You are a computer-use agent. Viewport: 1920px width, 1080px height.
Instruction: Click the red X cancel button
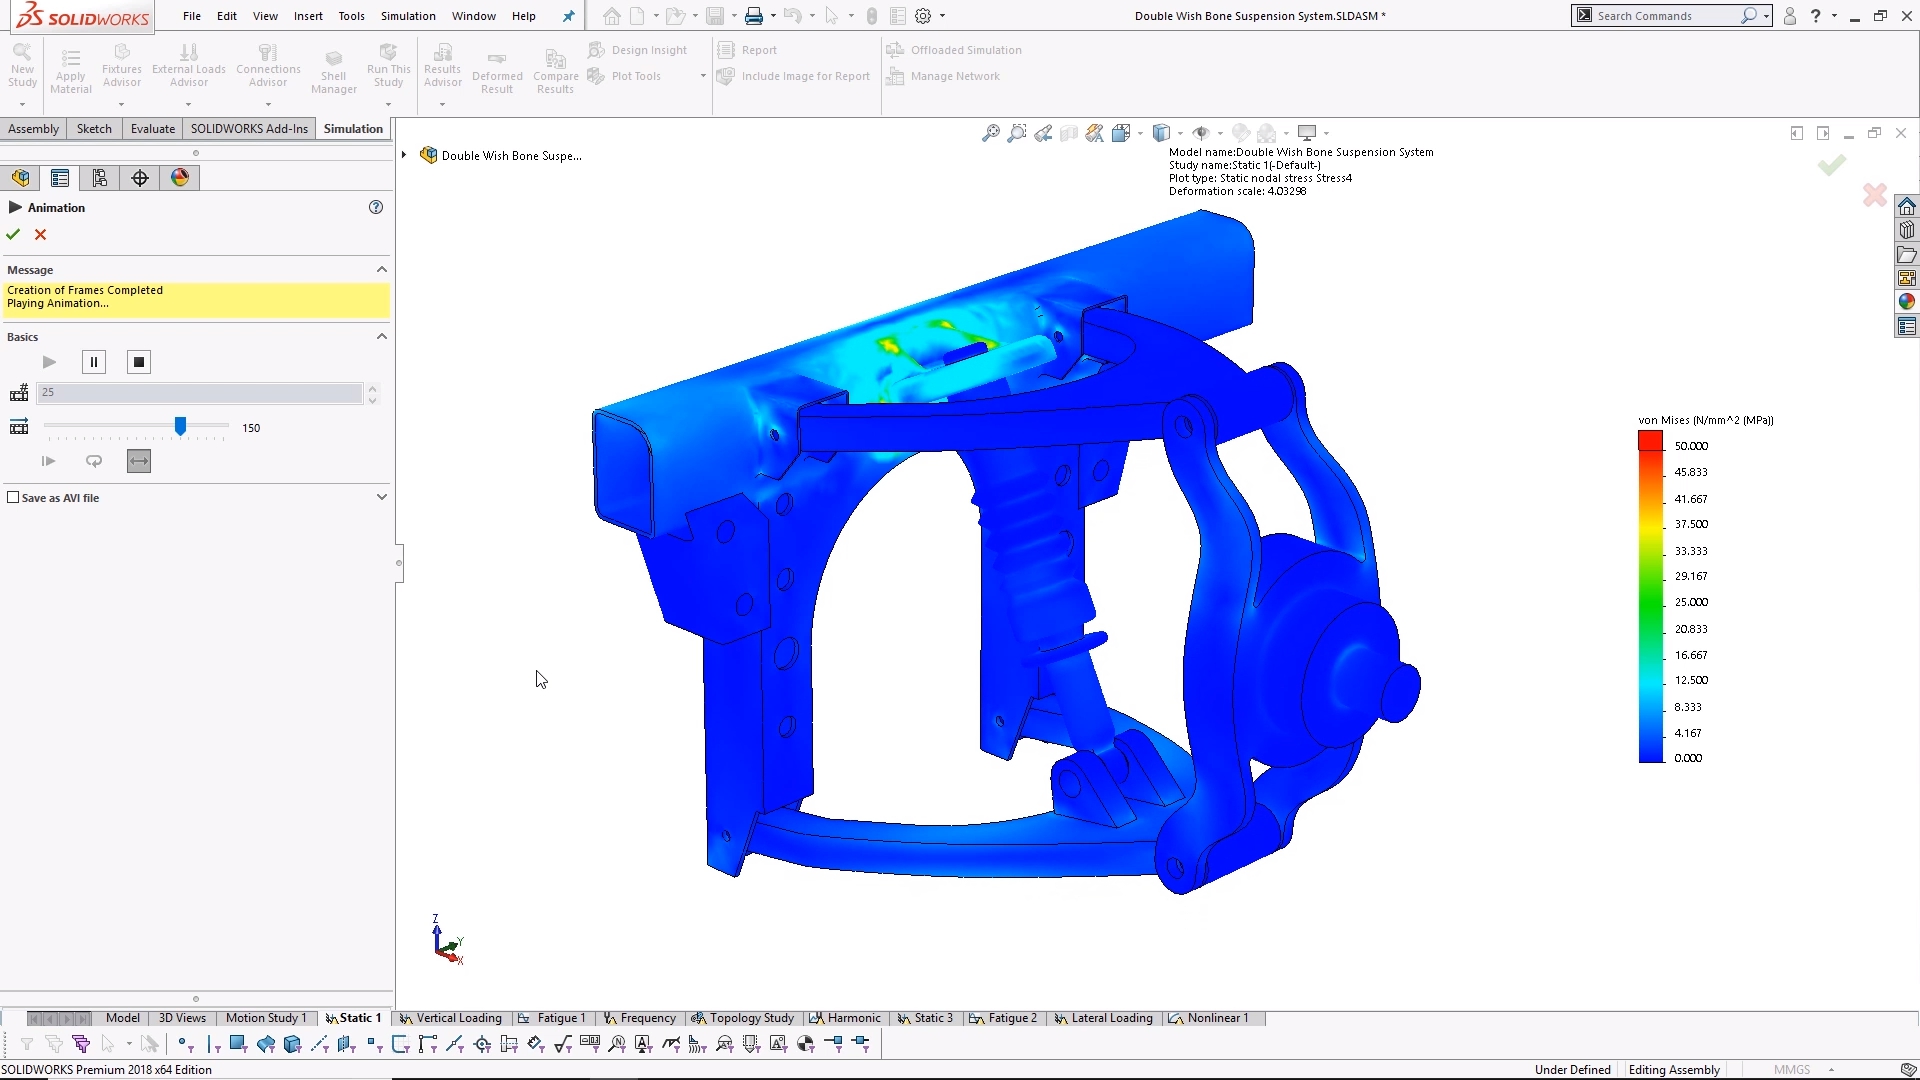point(40,233)
